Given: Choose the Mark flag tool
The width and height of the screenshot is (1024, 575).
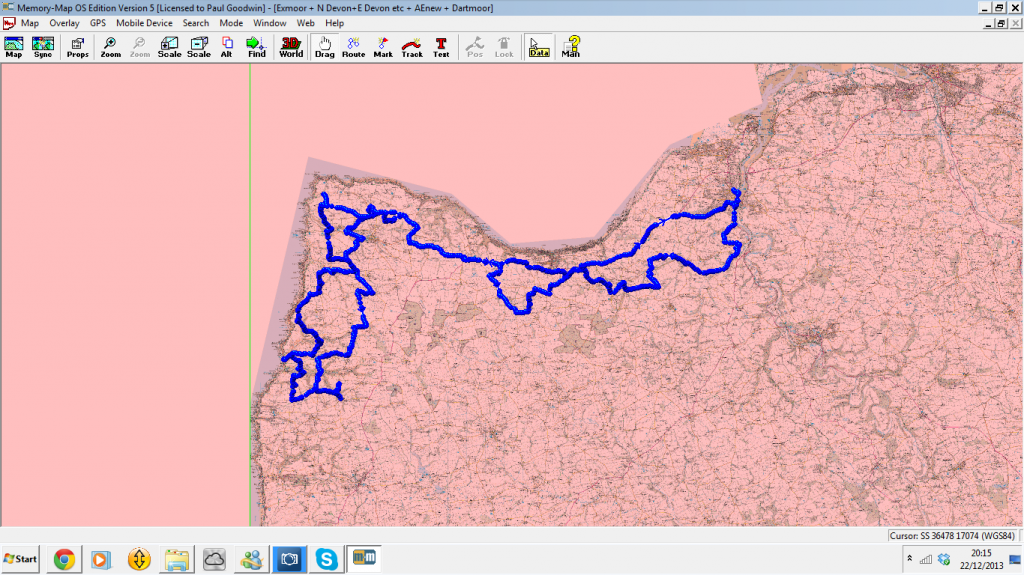Looking at the screenshot, I should coord(383,47).
